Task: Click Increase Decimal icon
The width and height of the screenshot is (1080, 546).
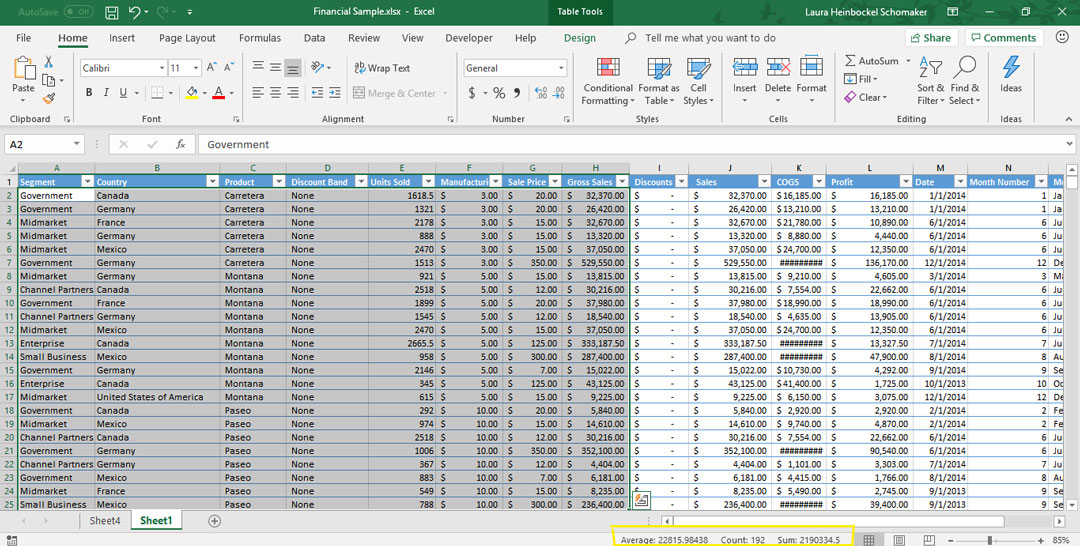Action: click(x=541, y=93)
